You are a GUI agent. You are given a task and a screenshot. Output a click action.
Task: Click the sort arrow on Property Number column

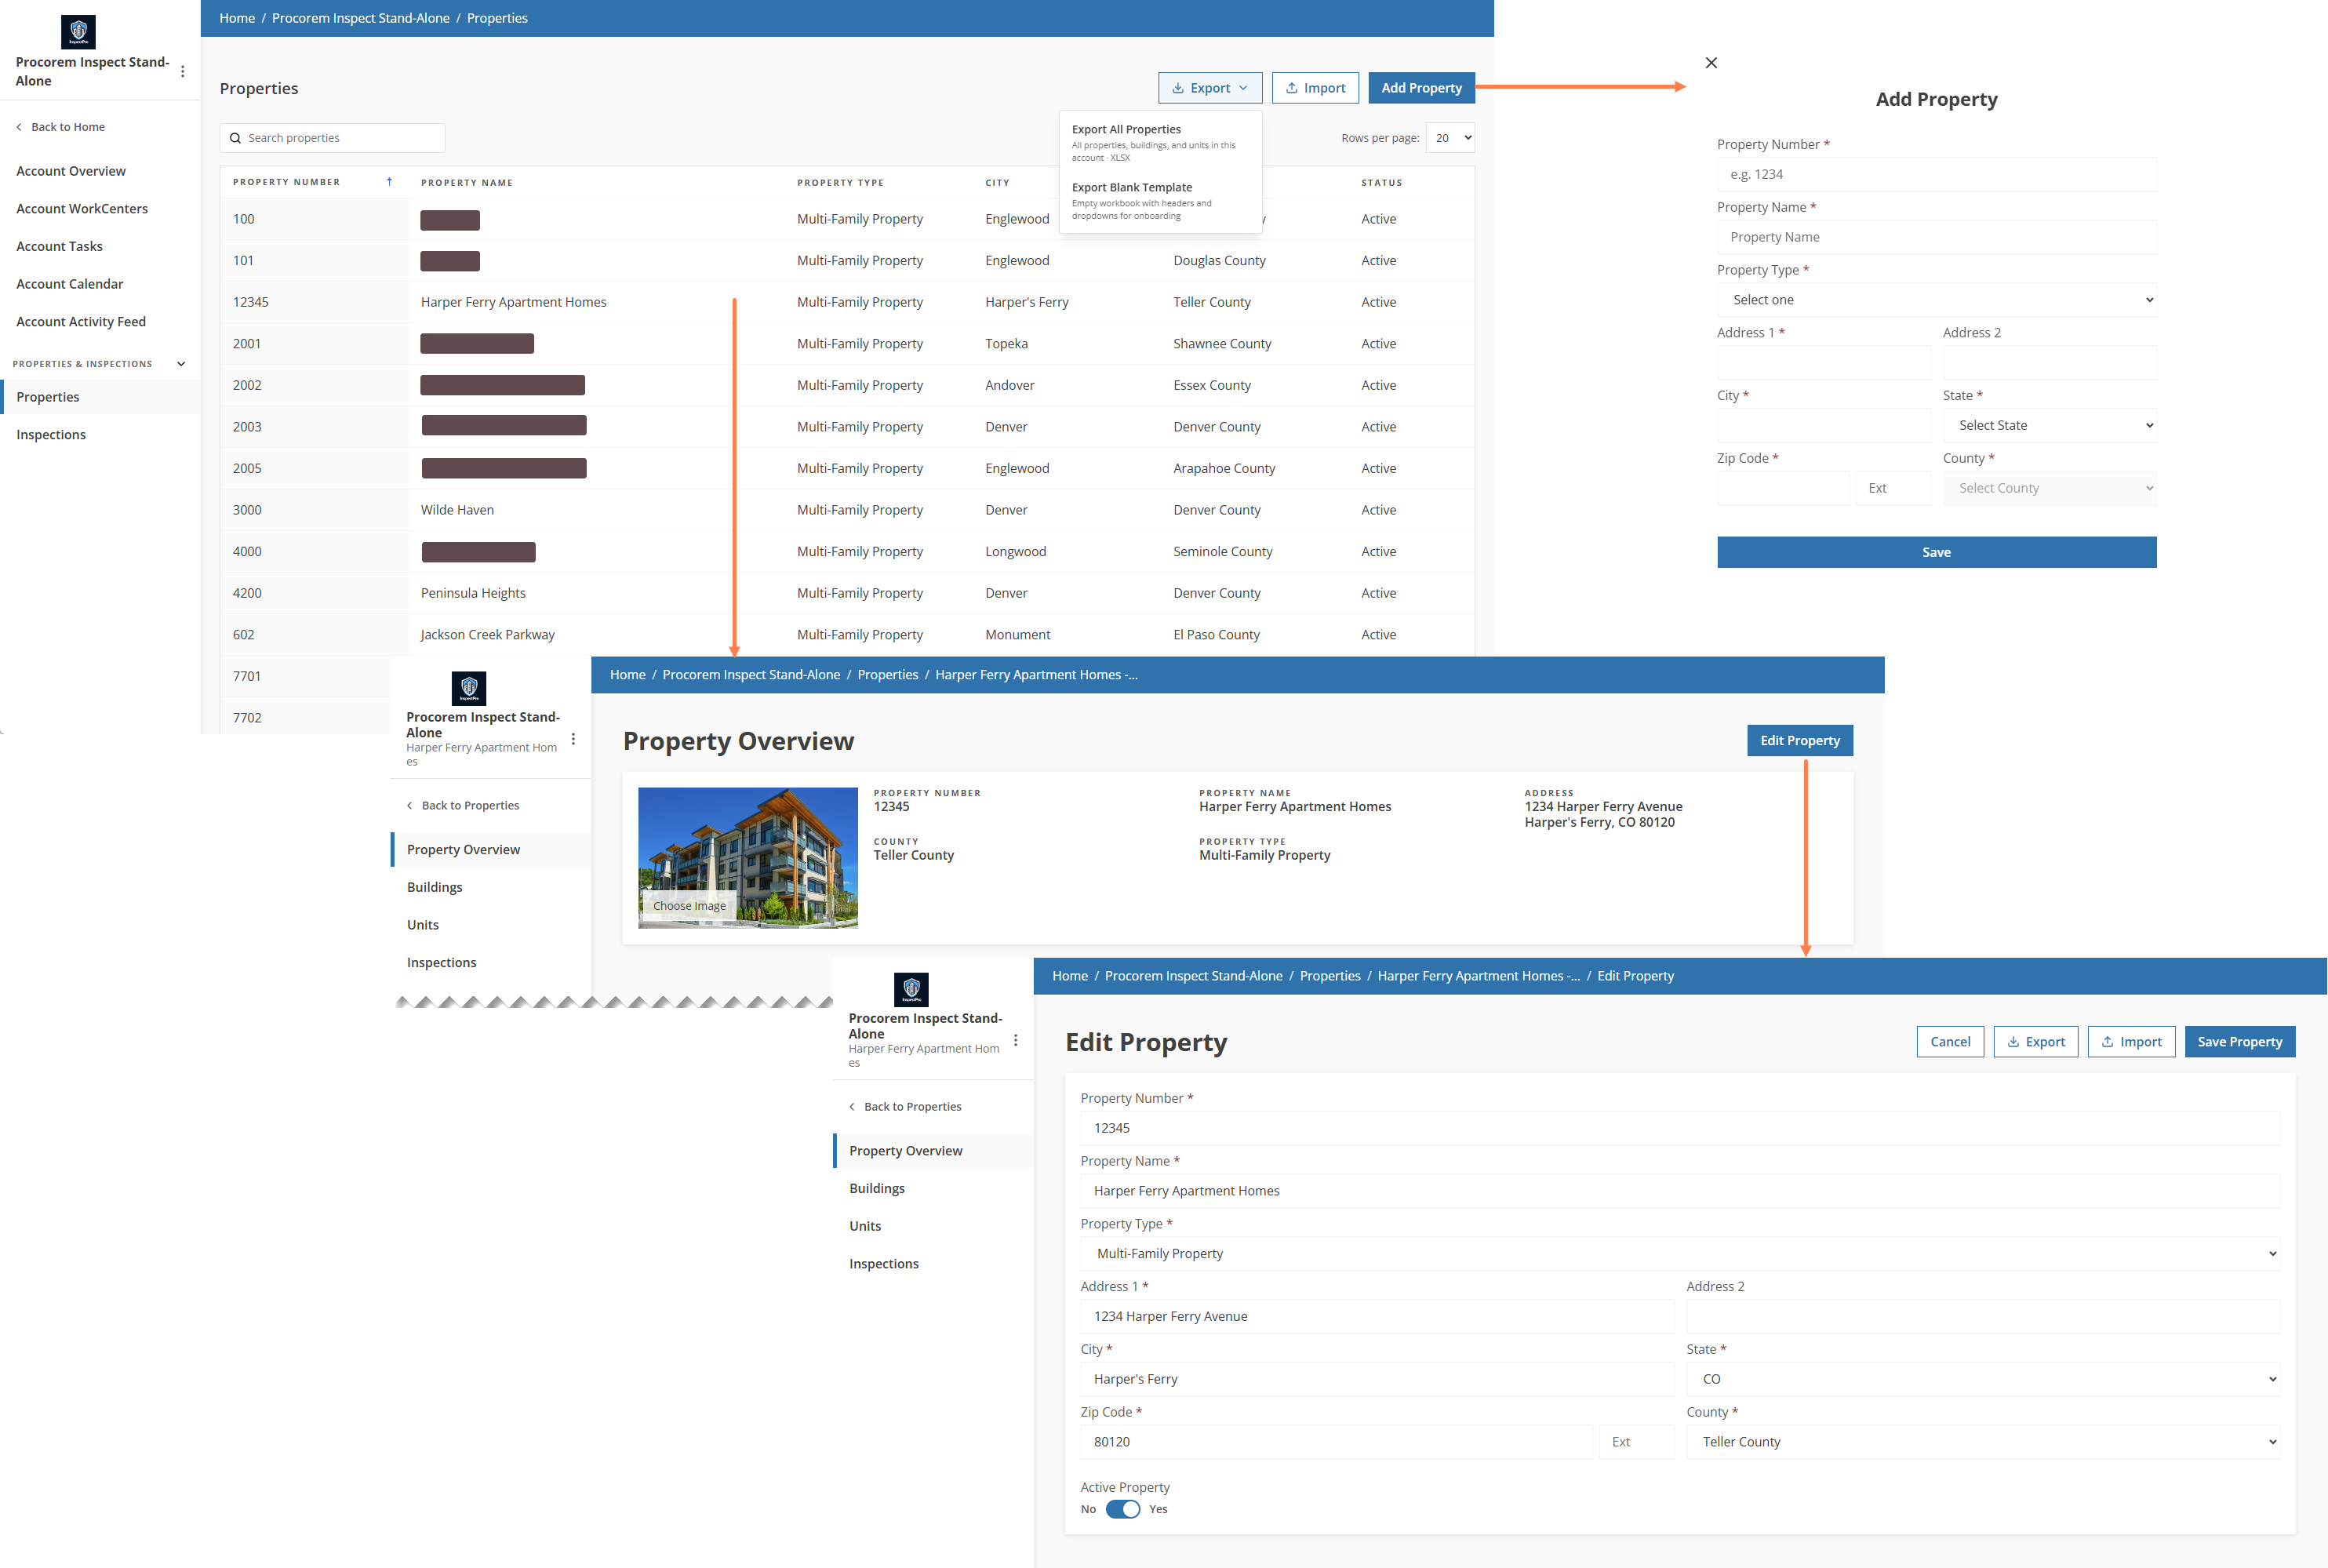[389, 182]
